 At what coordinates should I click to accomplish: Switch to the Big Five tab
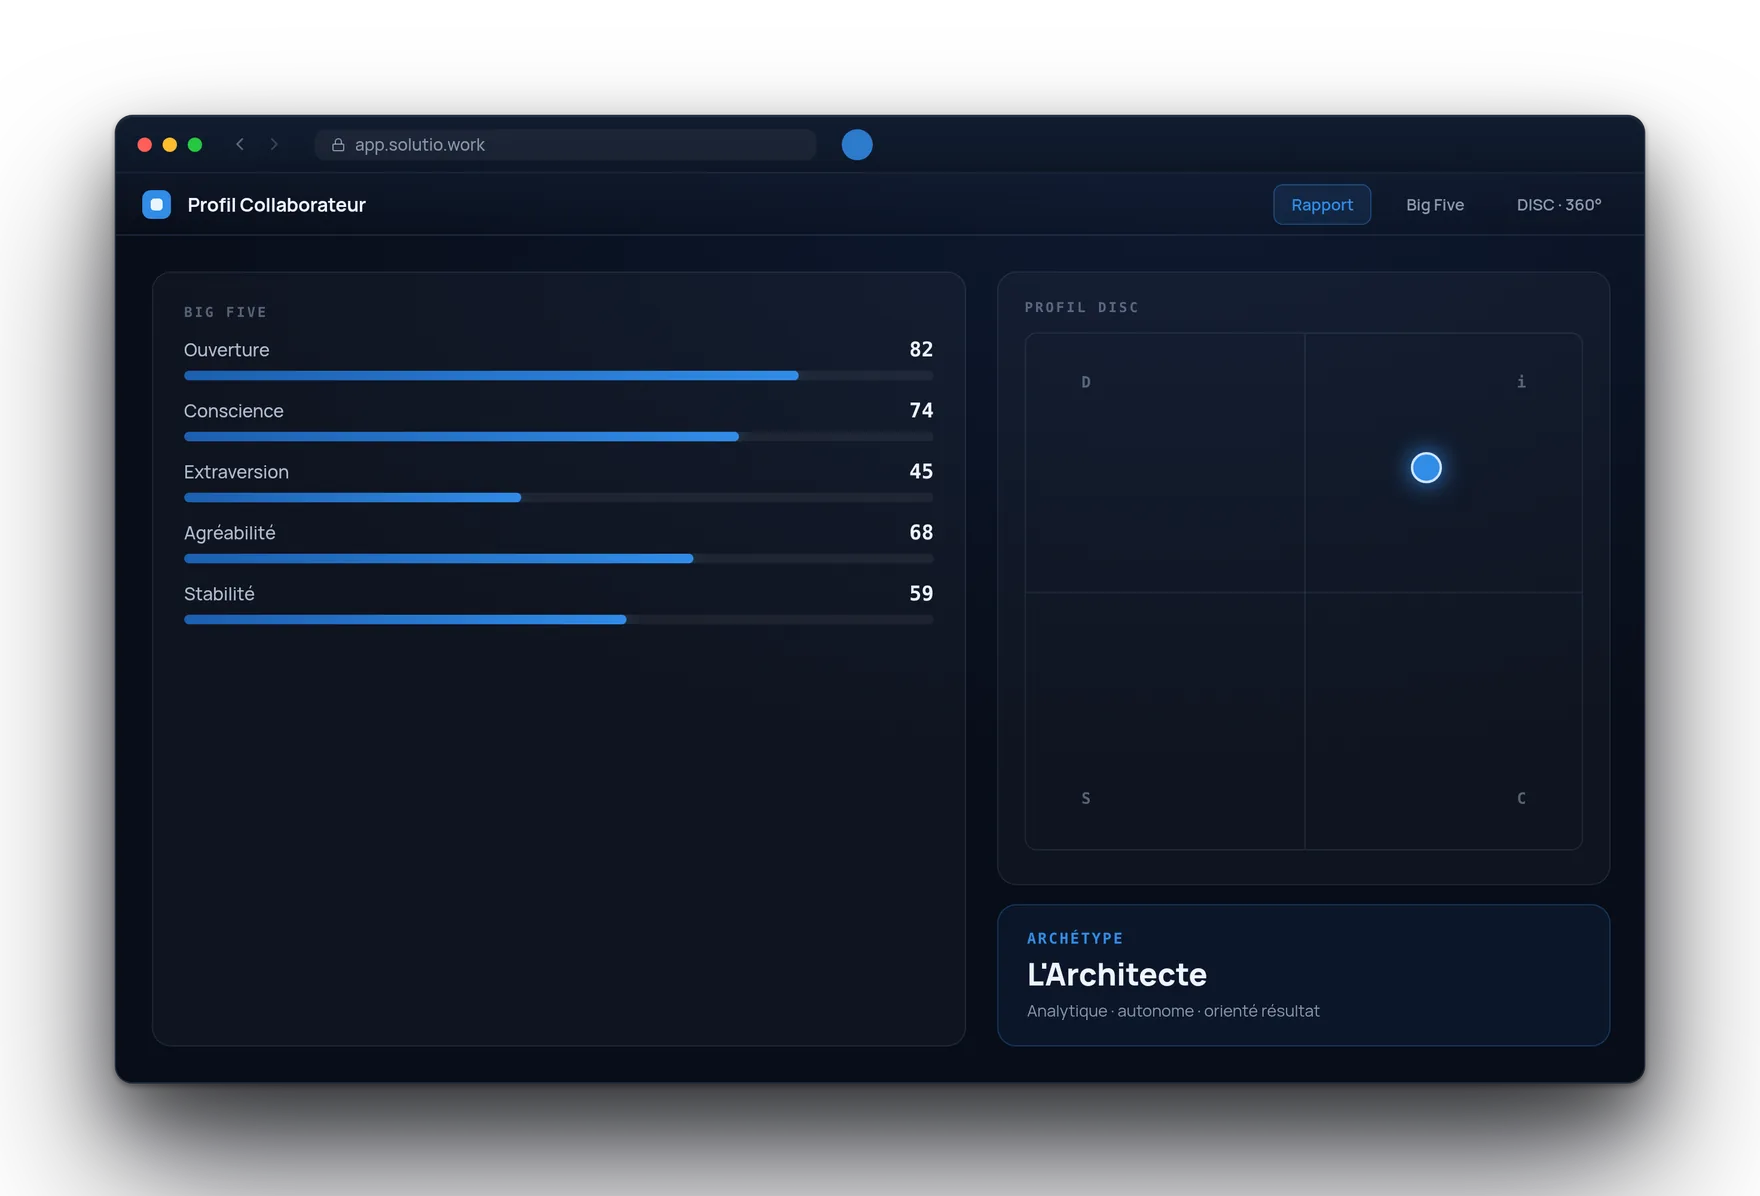1435,204
